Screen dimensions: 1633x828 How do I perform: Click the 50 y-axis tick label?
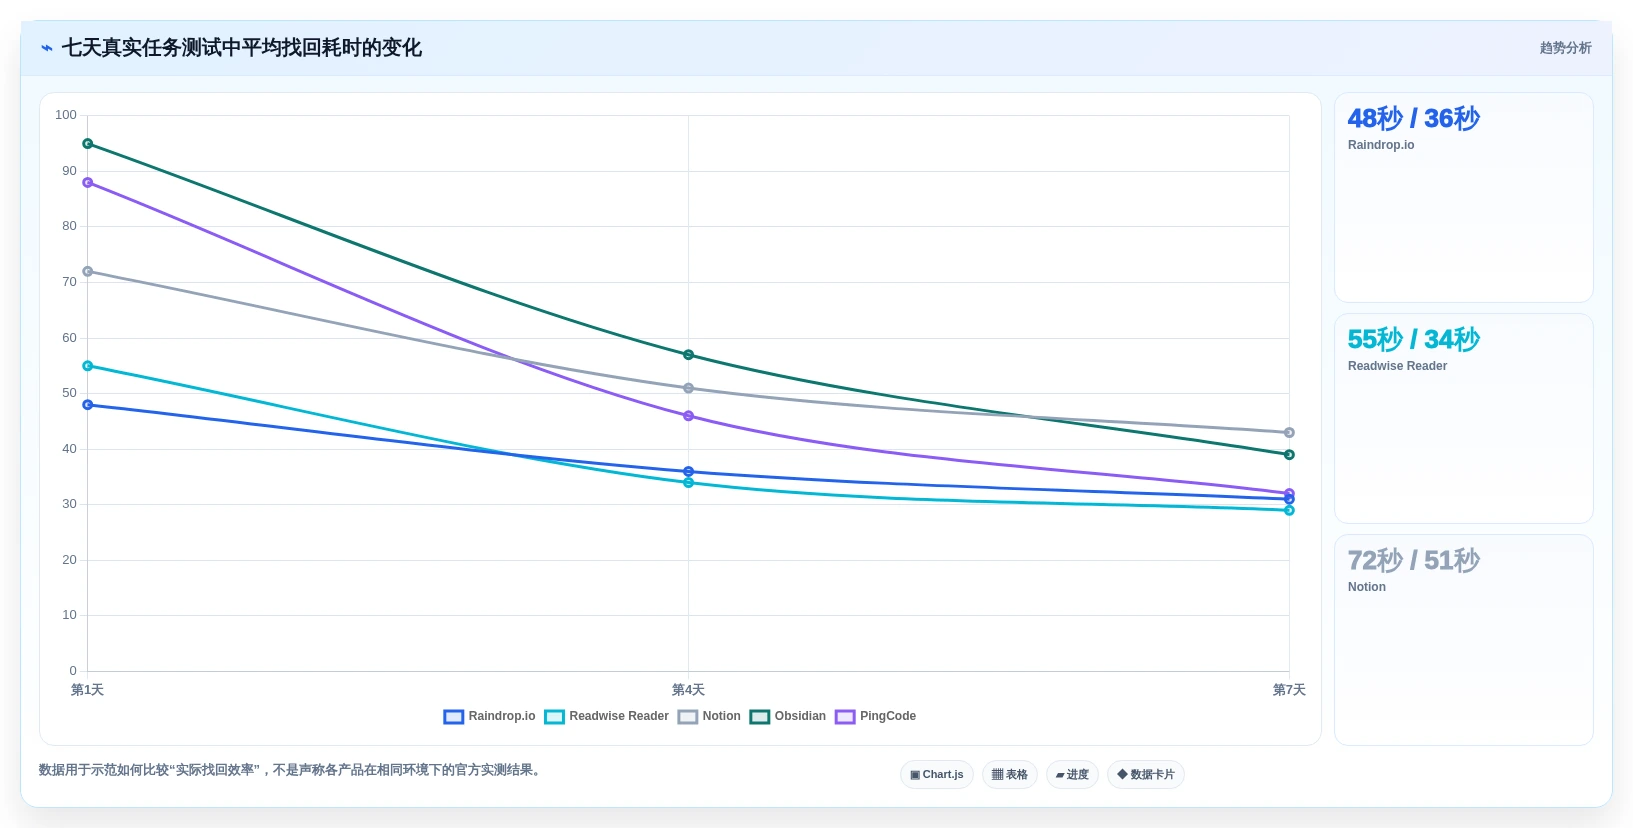[x=69, y=393]
